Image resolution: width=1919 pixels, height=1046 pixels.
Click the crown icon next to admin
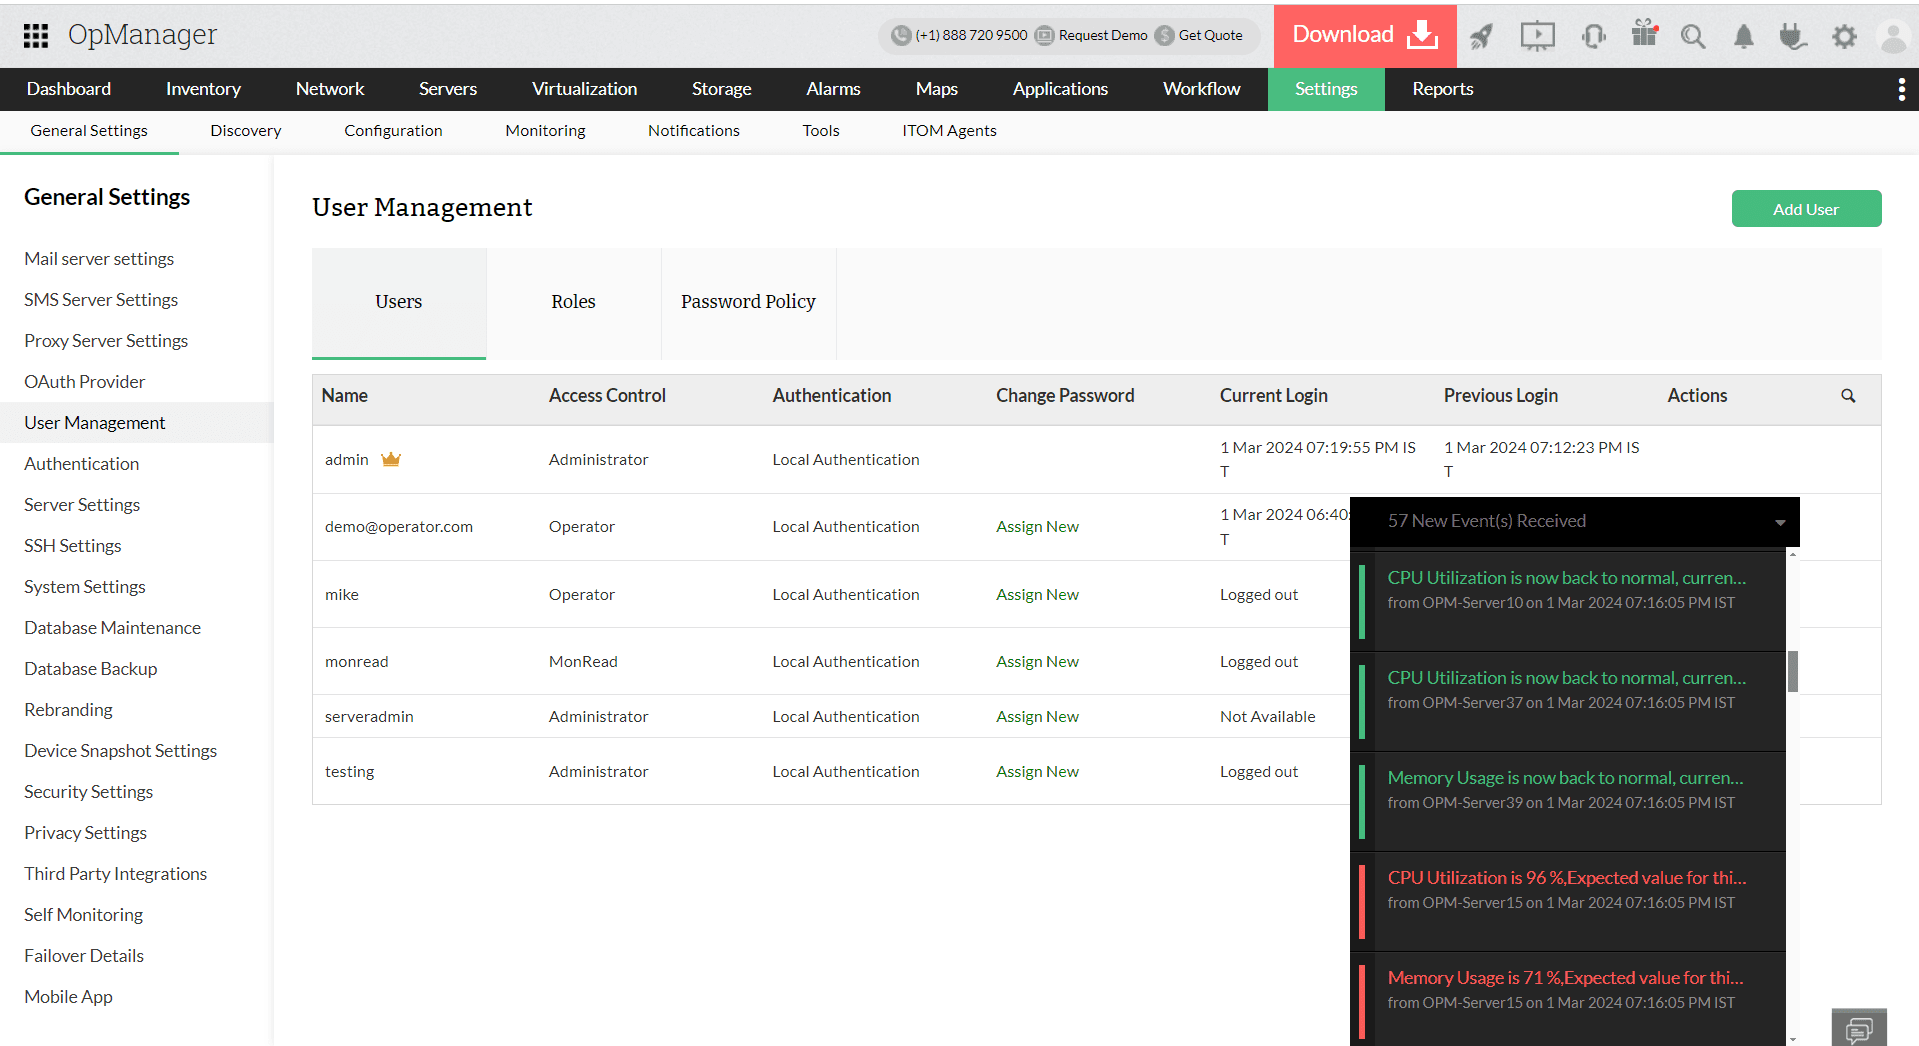391,459
